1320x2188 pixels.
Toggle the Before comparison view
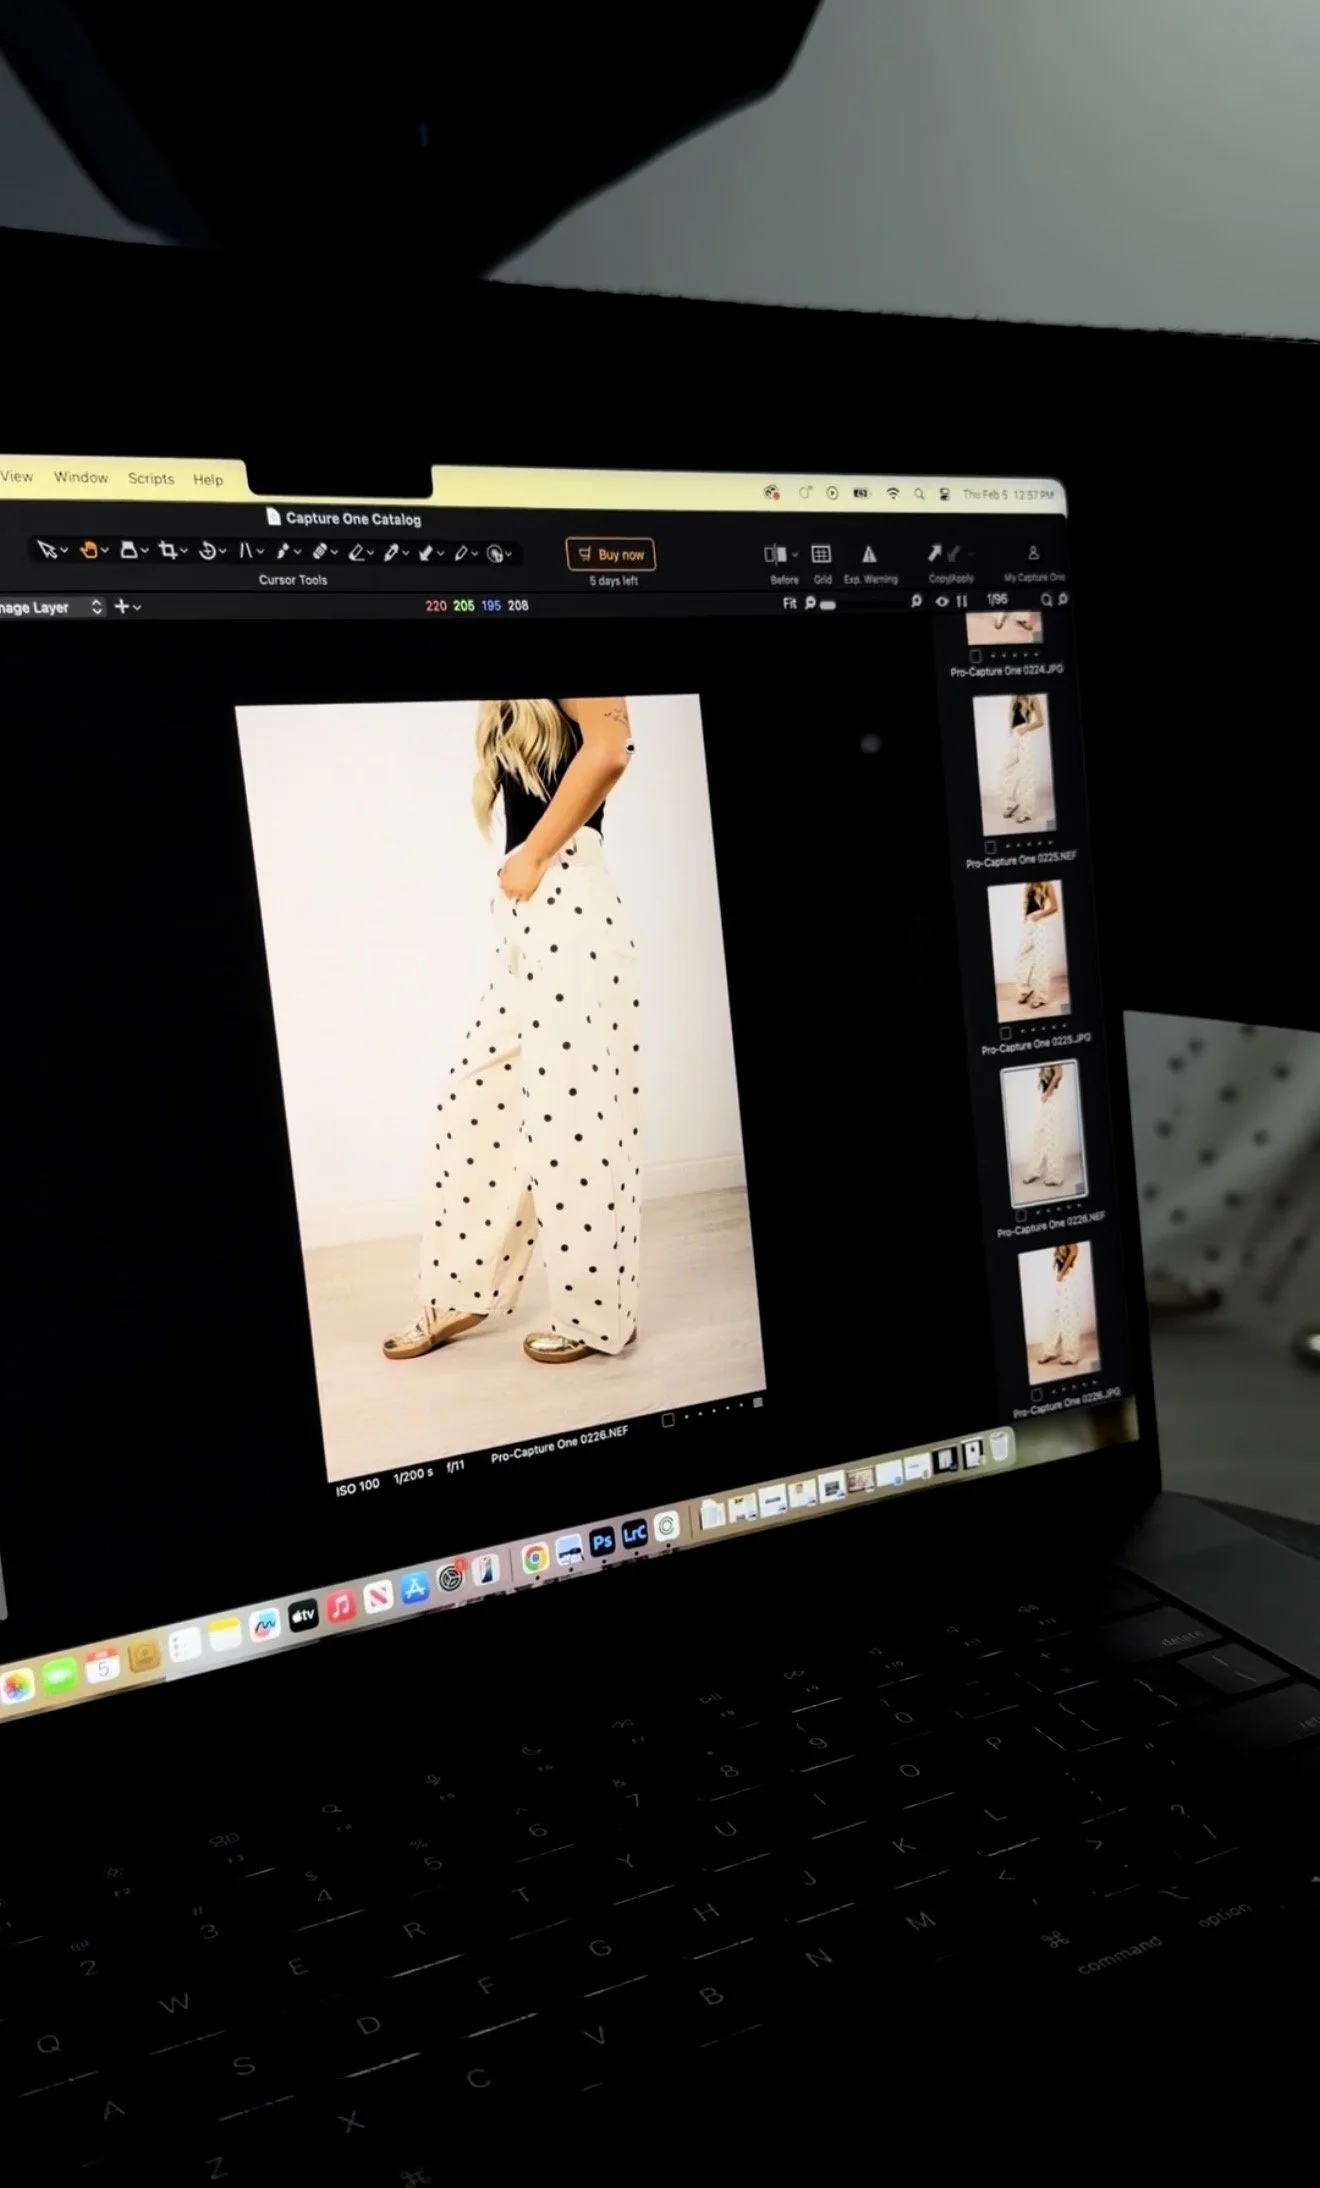(774, 554)
